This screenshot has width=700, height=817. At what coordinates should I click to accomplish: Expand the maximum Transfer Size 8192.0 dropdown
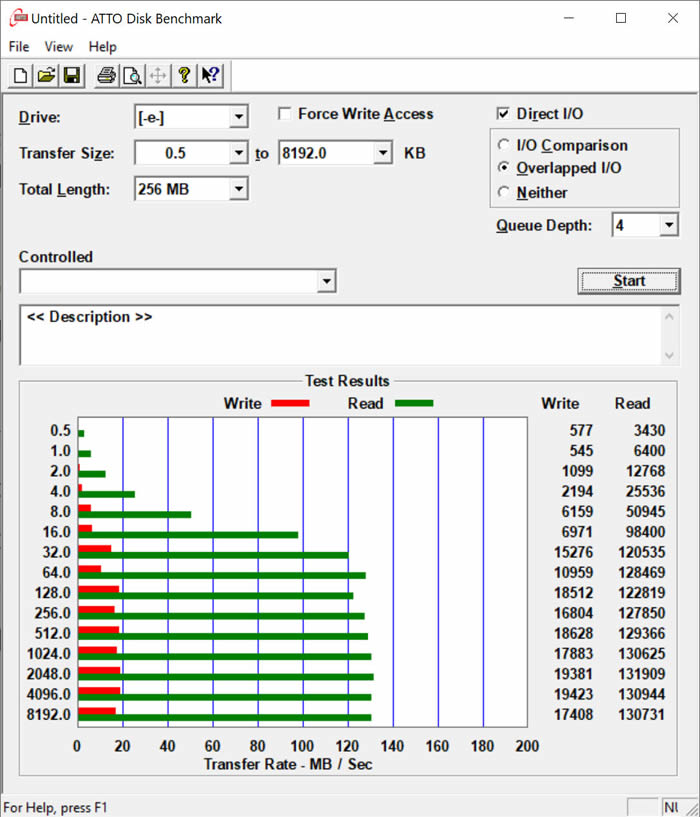pos(383,153)
